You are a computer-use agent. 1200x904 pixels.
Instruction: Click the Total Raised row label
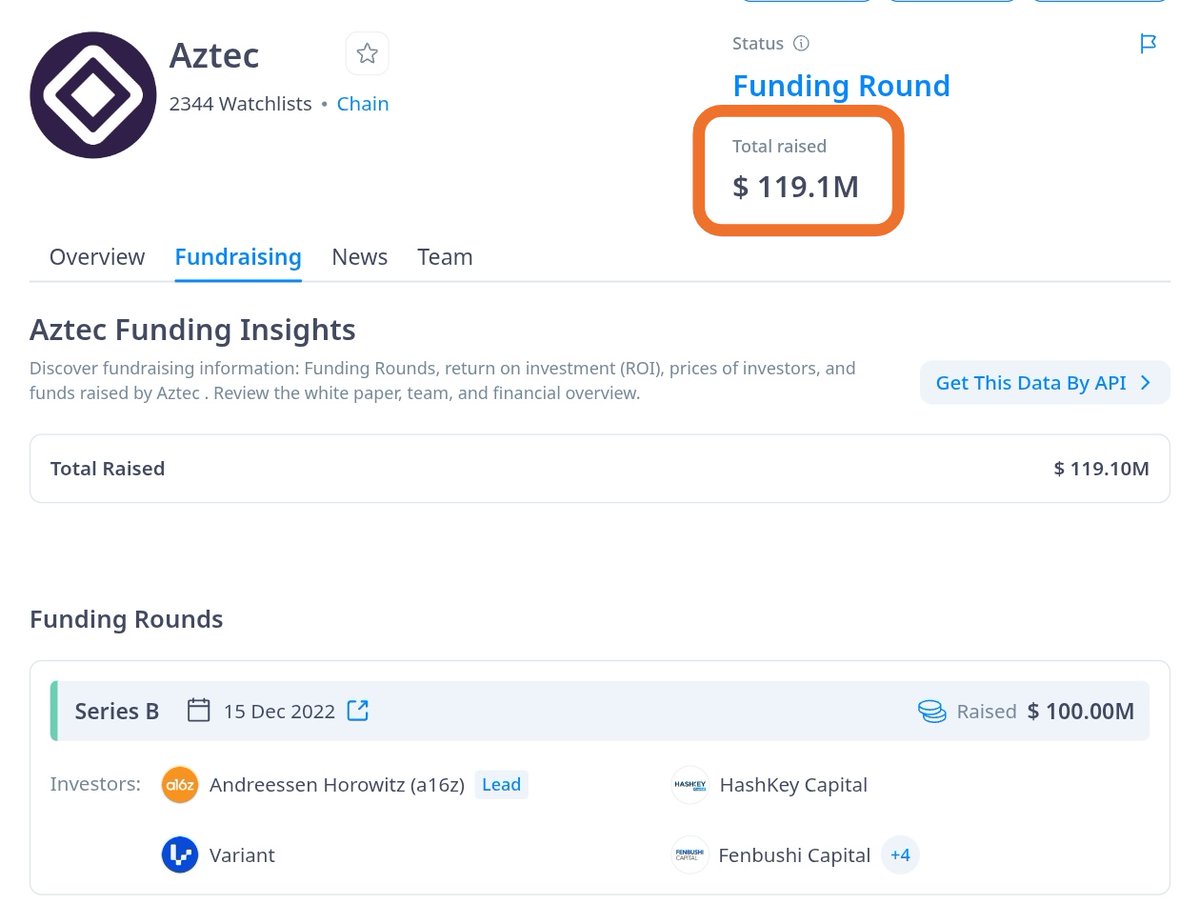[x=108, y=468]
